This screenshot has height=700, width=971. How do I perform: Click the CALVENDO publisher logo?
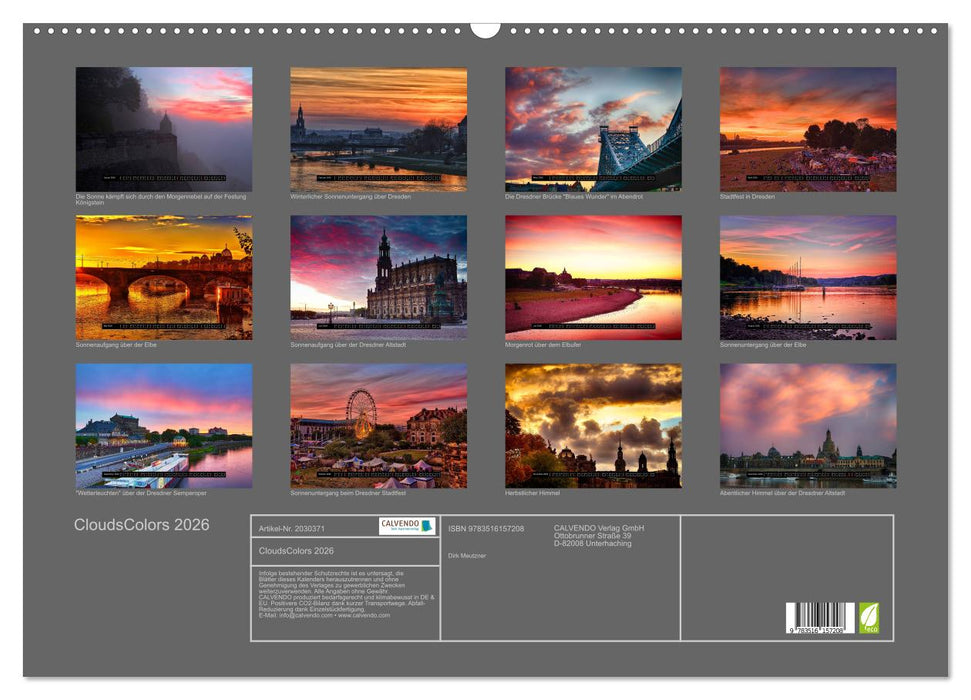click(x=408, y=526)
